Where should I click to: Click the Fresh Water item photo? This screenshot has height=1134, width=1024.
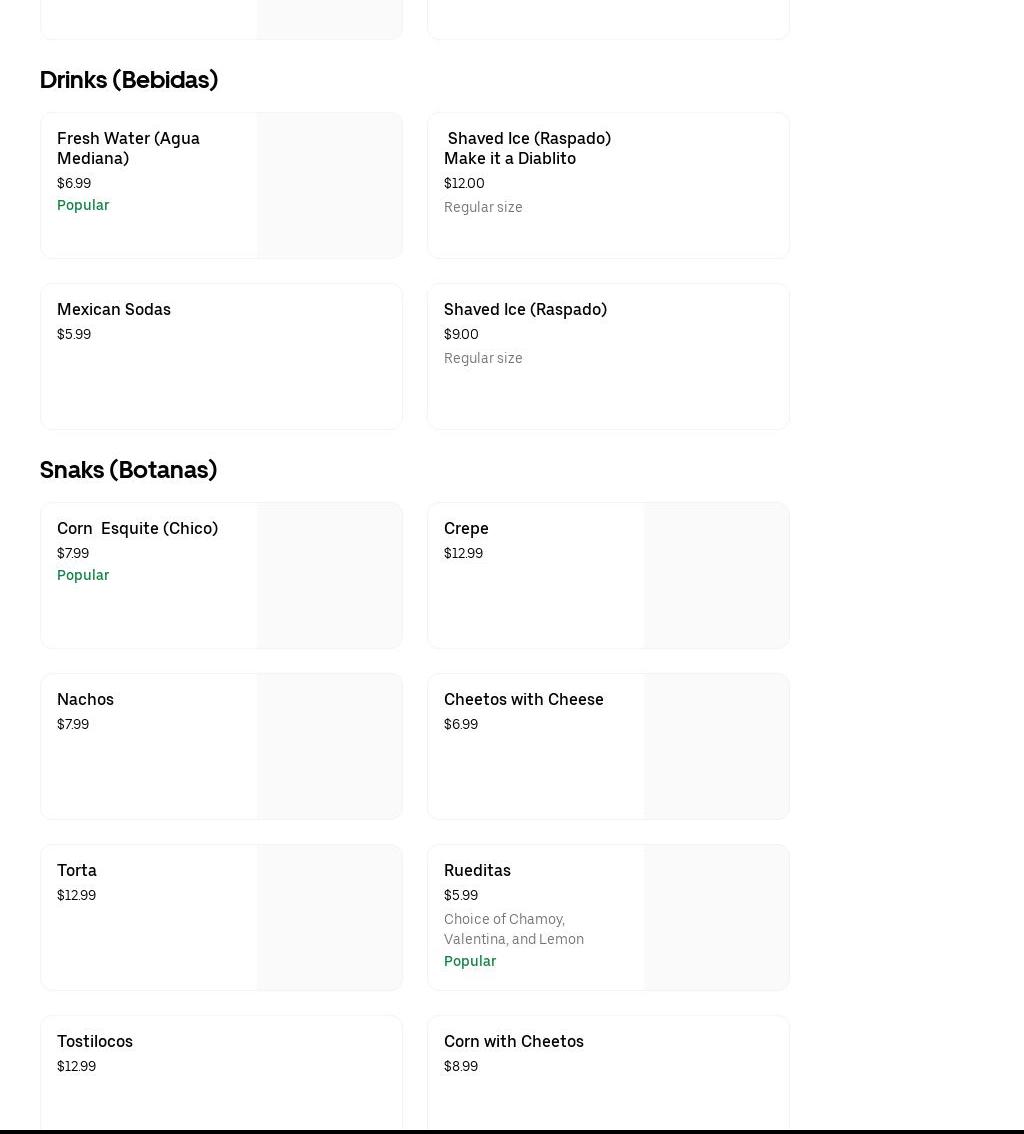click(329, 186)
